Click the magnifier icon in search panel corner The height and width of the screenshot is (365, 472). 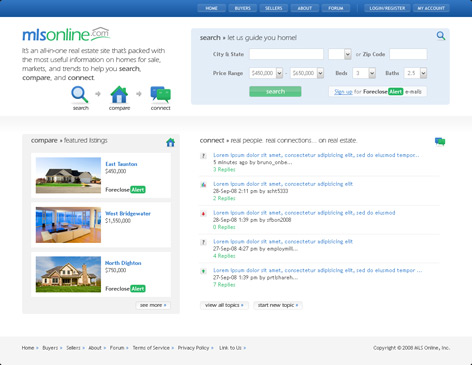441,36
